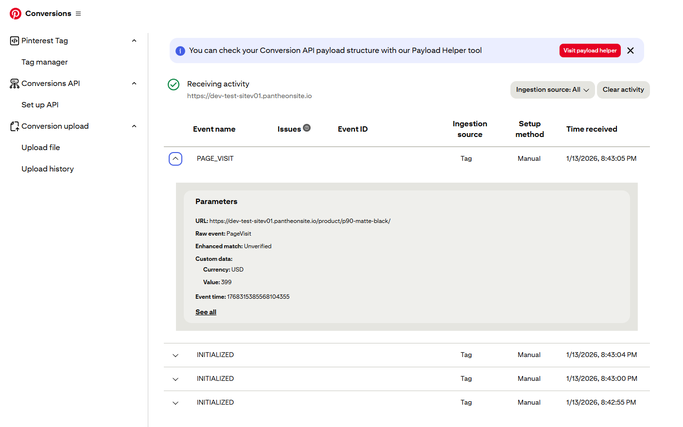683x427 pixels.
Task: Collapse the Pinterest Tag sidebar section
Action: pyautogui.click(x=134, y=41)
